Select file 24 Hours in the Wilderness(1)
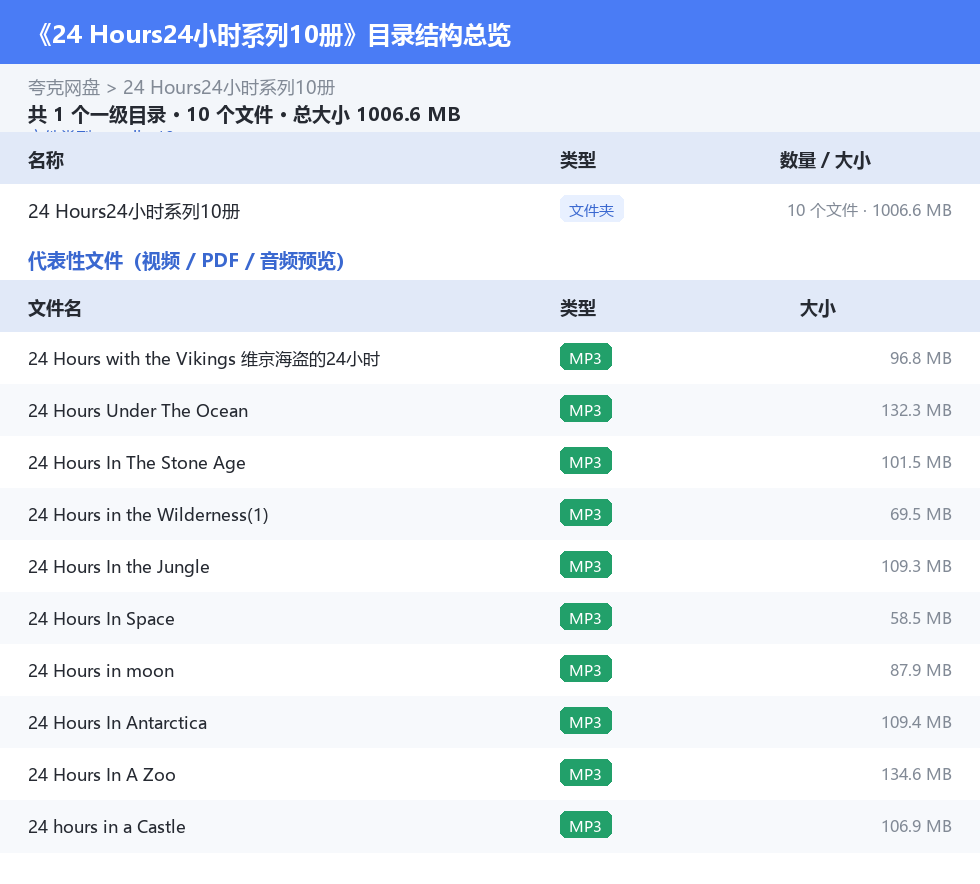Viewport: 980px width, 884px height. 490,514
